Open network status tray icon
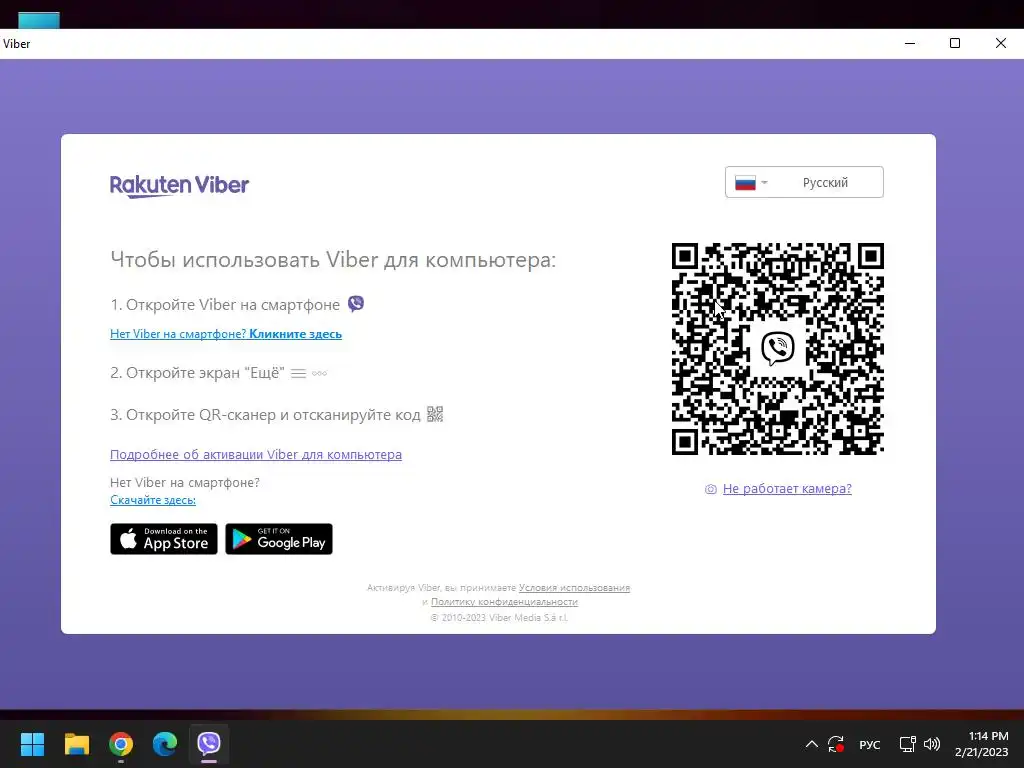The image size is (1024, 768). [907, 744]
